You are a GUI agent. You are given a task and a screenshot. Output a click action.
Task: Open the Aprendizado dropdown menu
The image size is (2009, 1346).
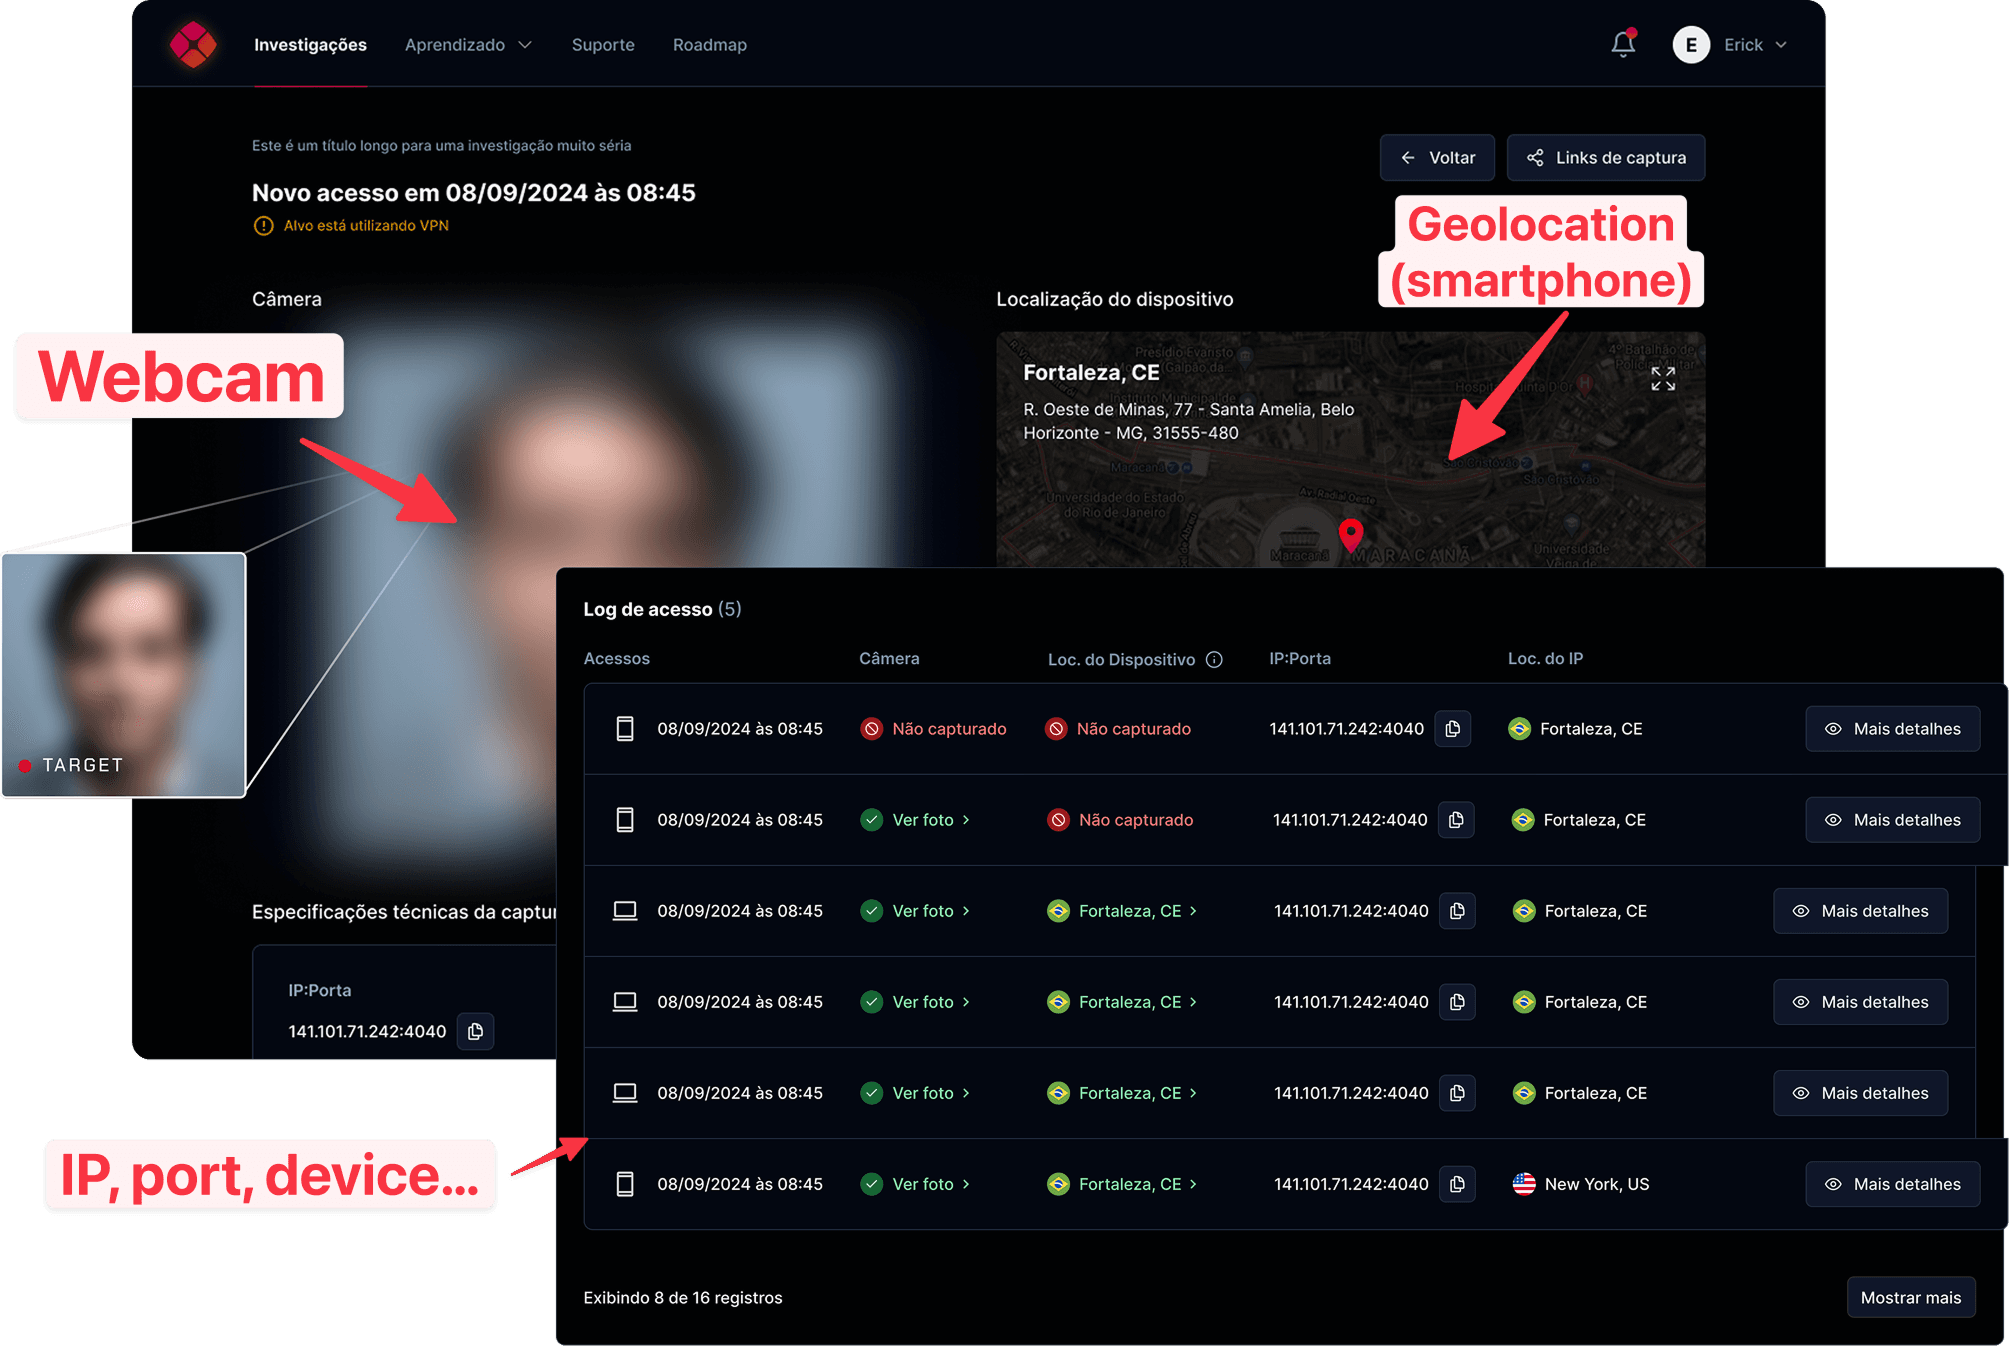click(467, 44)
